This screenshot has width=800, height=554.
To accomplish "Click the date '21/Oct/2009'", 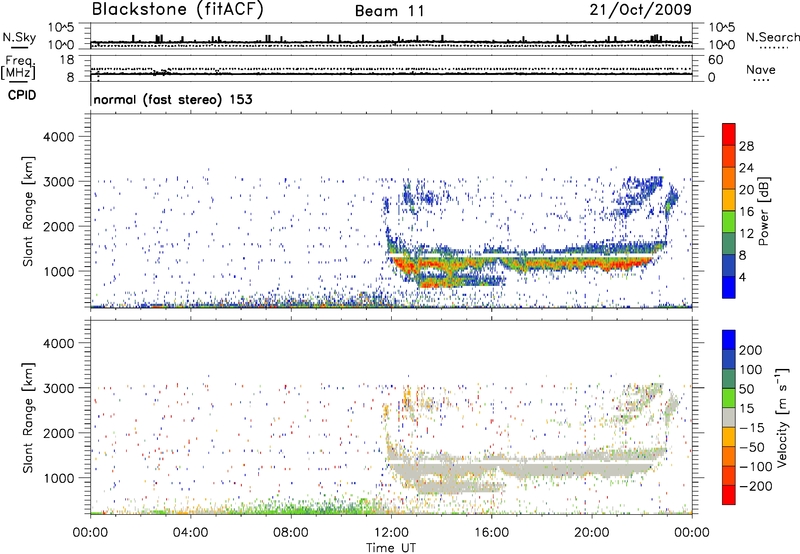I will click(641, 9).
